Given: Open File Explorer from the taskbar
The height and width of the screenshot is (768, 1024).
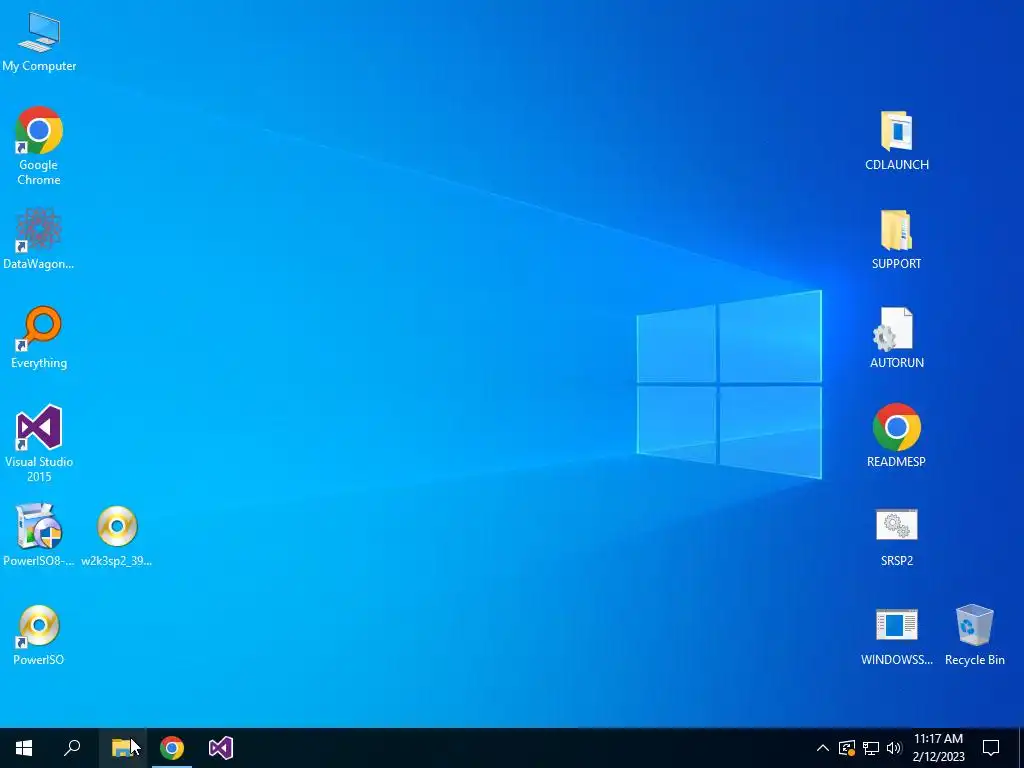Looking at the screenshot, I should (x=122, y=748).
